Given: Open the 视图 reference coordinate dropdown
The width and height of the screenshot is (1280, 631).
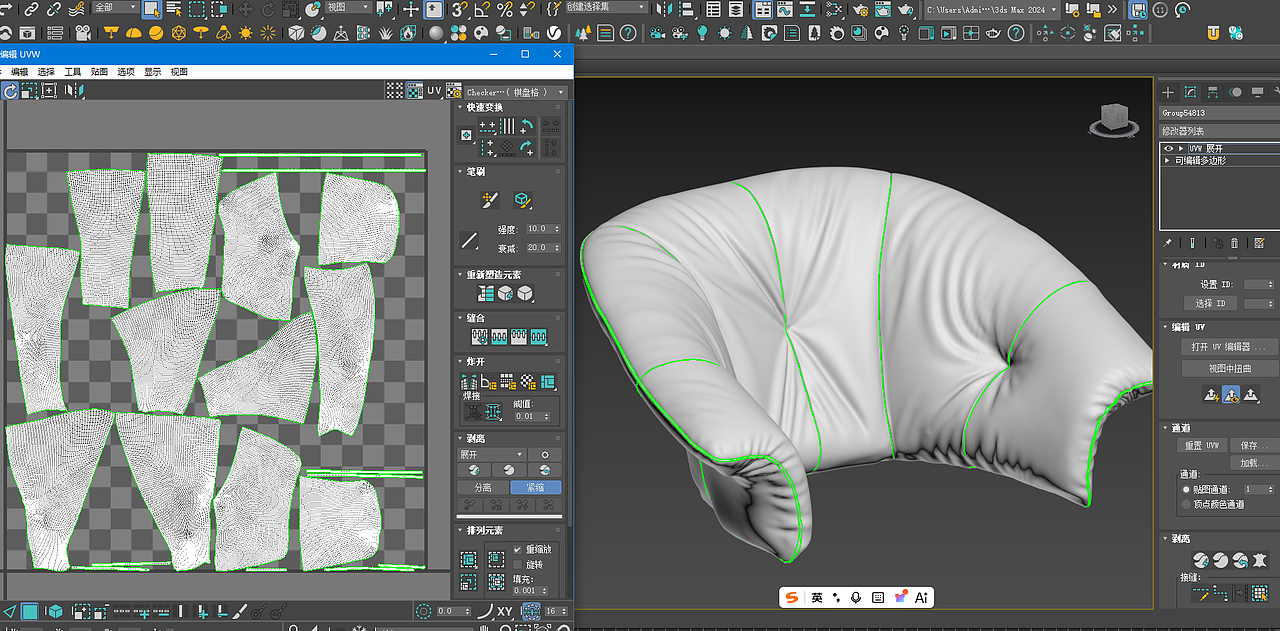Looking at the screenshot, I should [348, 7].
